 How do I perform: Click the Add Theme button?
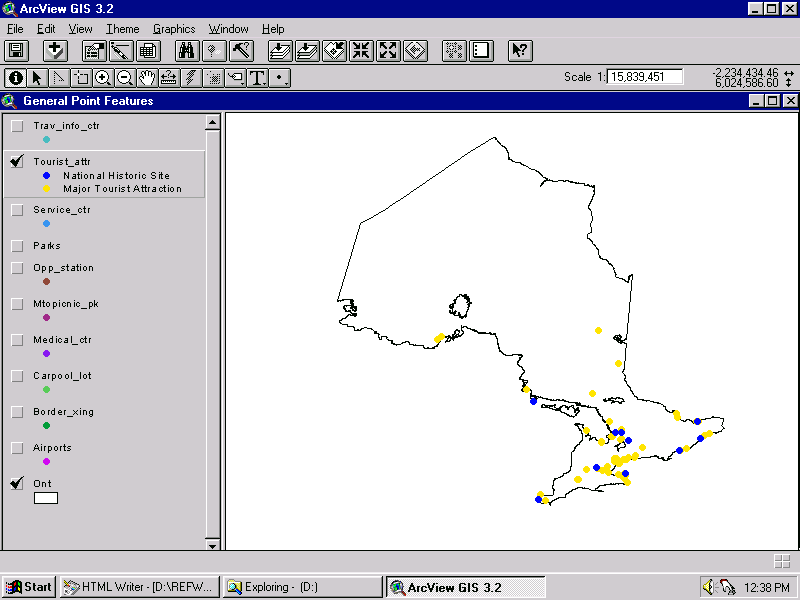pyautogui.click(x=55, y=51)
